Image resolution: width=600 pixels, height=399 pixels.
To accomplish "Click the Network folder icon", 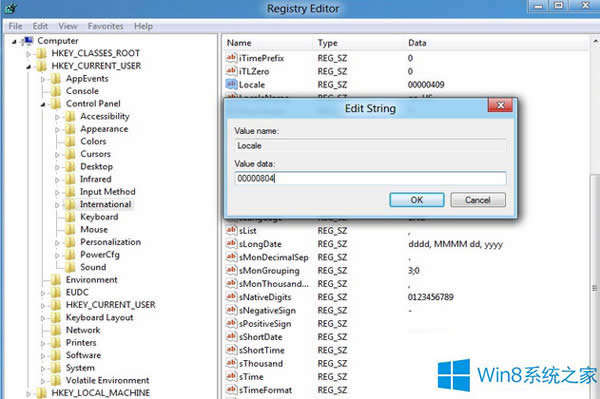I will pos(56,330).
